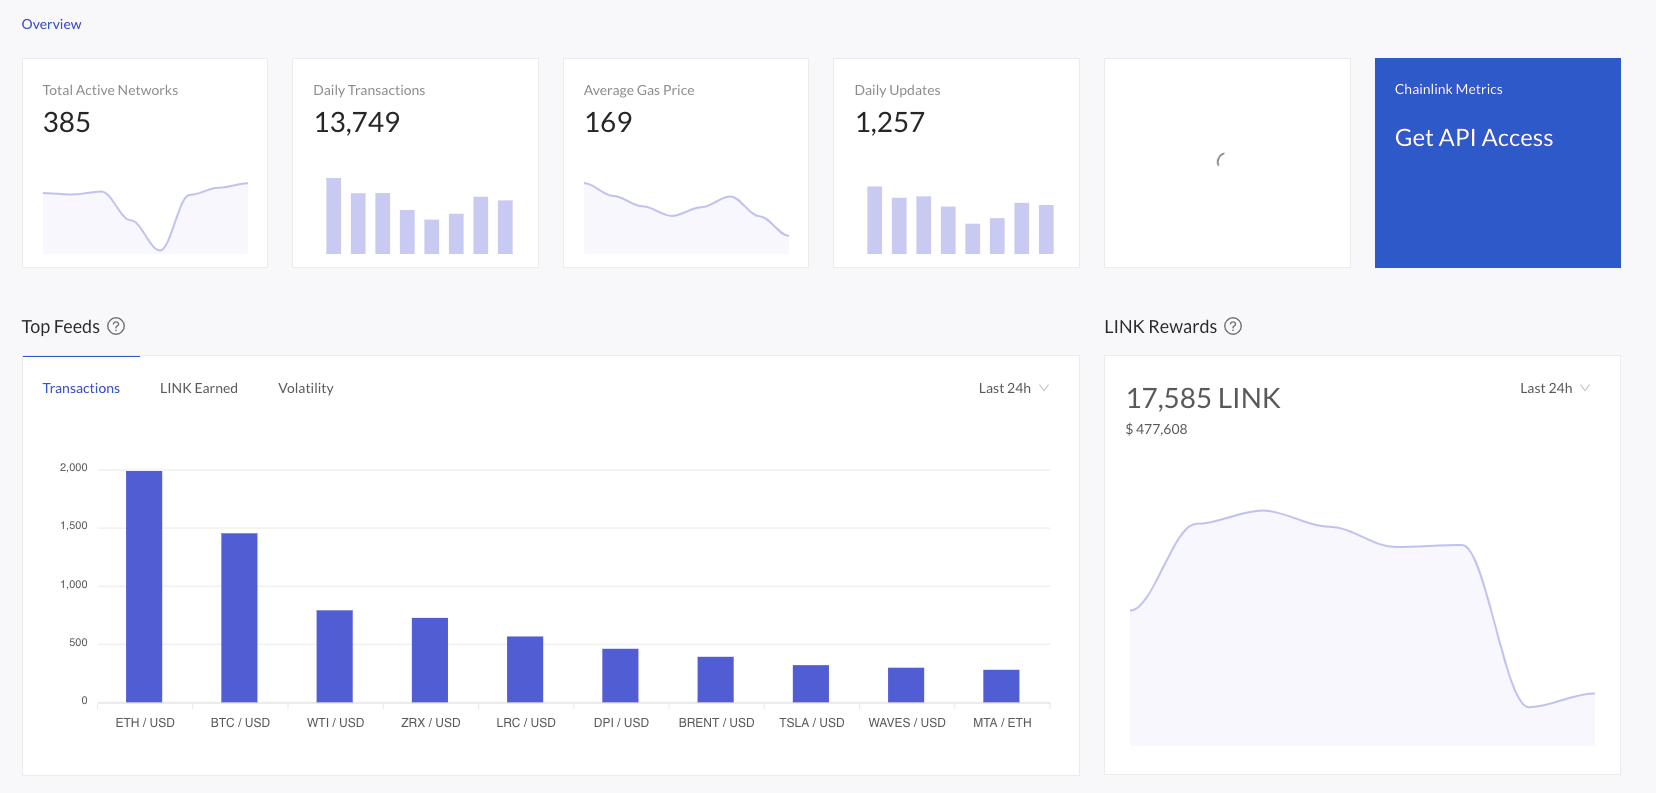1656x793 pixels.
Task: Click the 'Chainlink Metrics' label
Action: [1449, 89]
